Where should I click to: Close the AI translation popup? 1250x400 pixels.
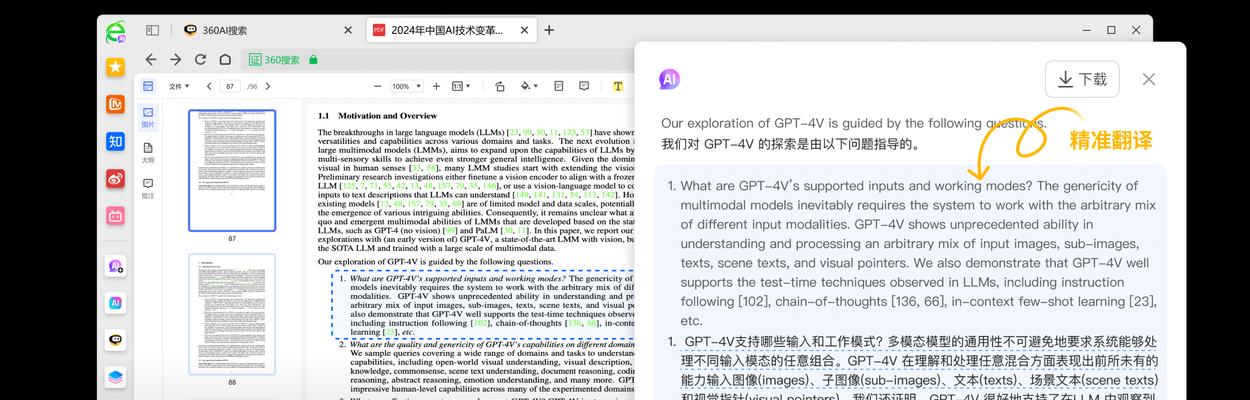point(1149,79)
